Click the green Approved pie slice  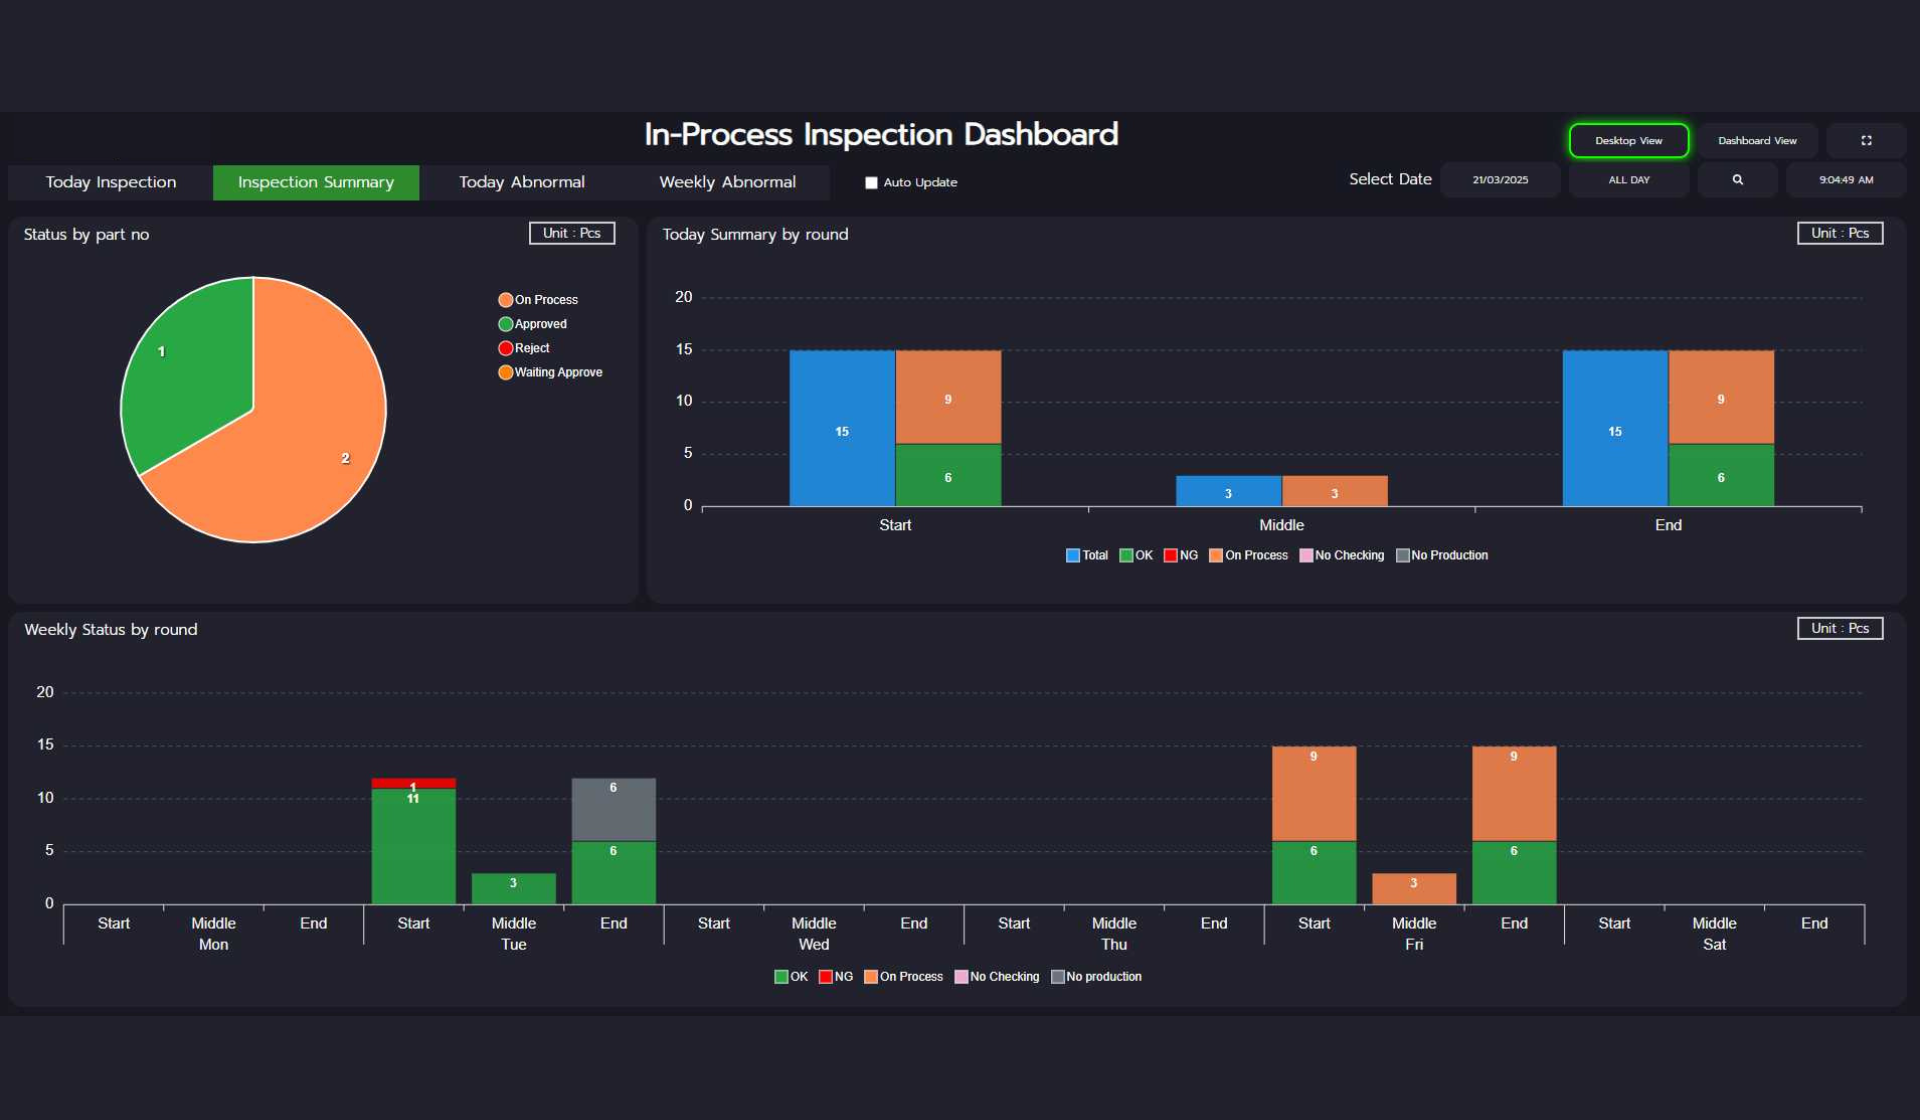pos(195,375)
